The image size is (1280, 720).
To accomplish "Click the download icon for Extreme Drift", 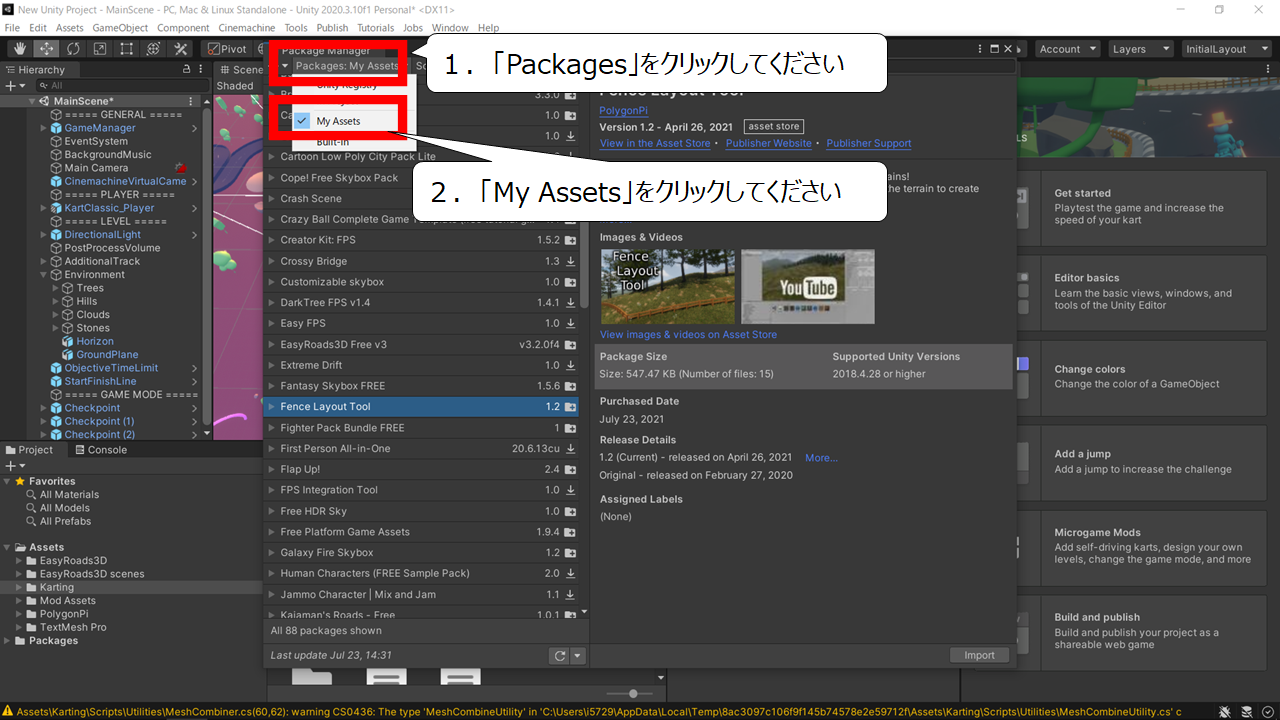I will (x=570, y=365).
